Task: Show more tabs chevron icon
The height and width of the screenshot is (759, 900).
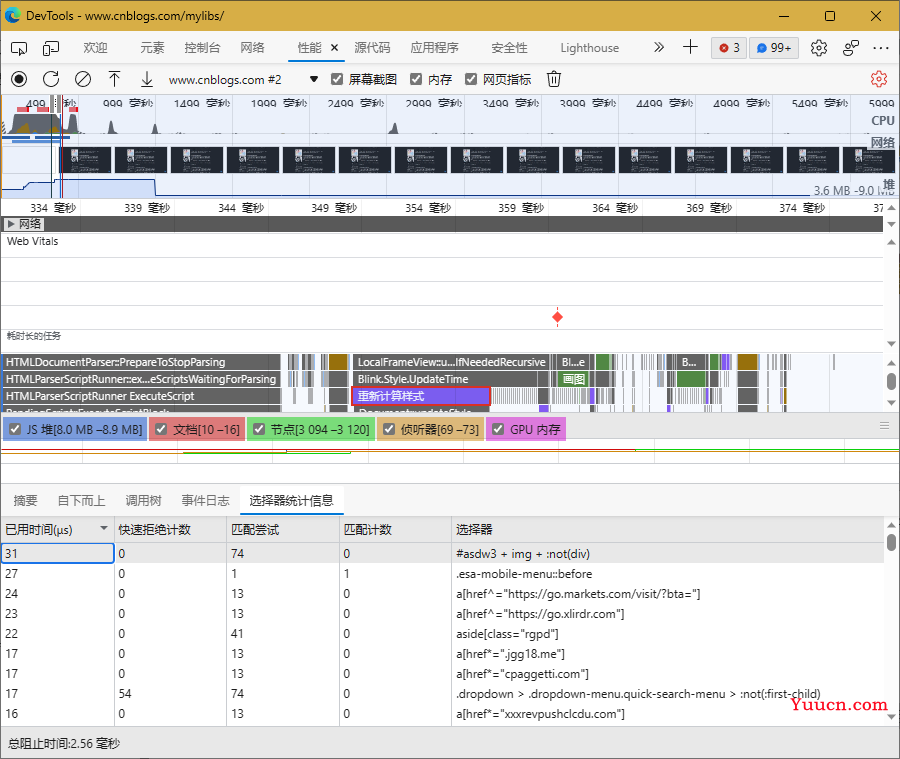Action: [x=659, y=48]
